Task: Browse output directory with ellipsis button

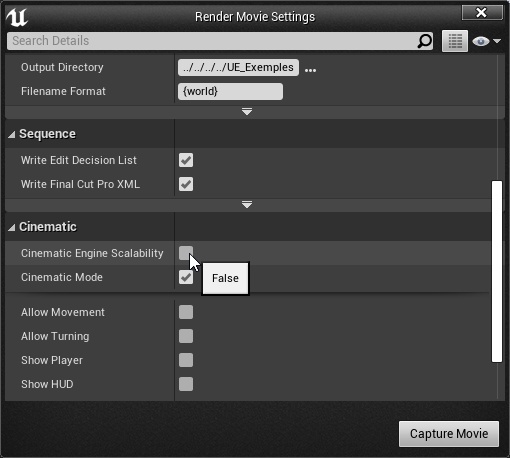Action: [310, 70]
